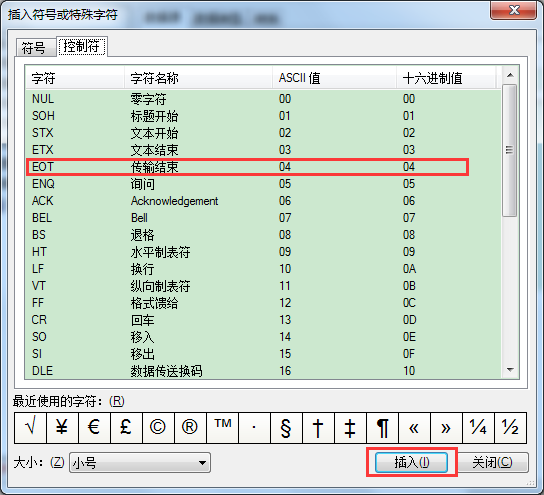Select the HT 水平制表符 row
The height and width of the screenshot is (495, 544).
click(x=264, y=252)
